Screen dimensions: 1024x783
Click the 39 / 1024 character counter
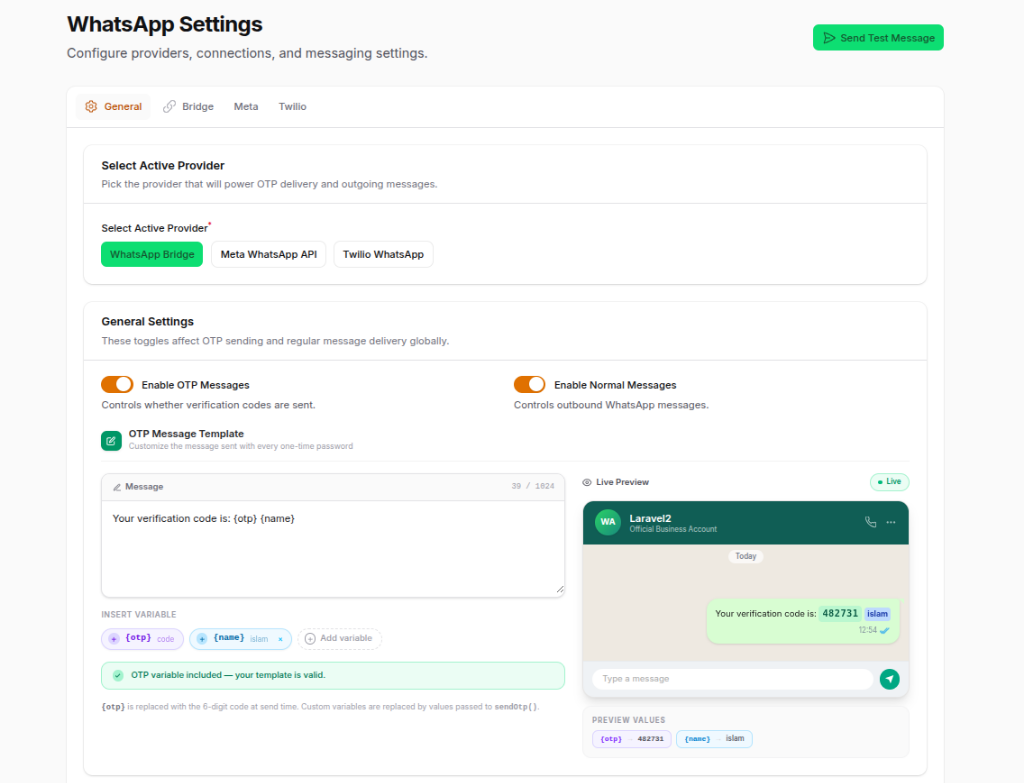point(533,487)
